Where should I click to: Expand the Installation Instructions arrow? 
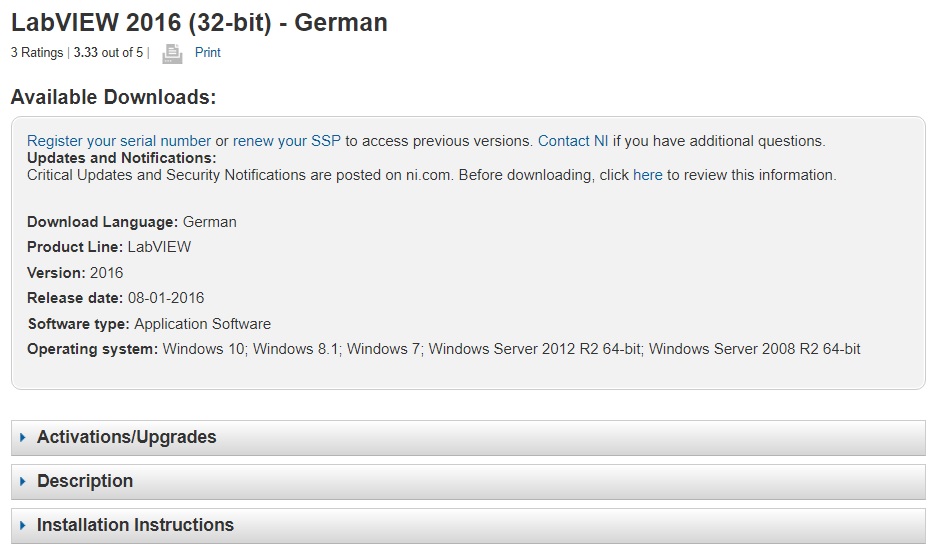point(23,526)
